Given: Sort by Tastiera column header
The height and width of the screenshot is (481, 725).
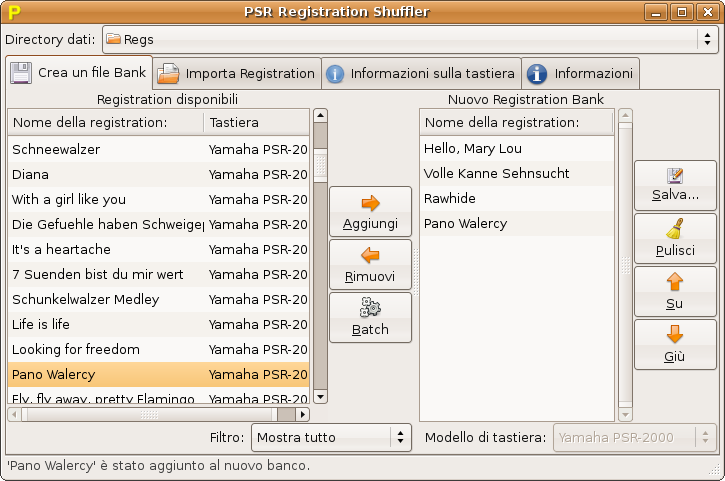Looking at the screenshot, I should click(255, 122).
